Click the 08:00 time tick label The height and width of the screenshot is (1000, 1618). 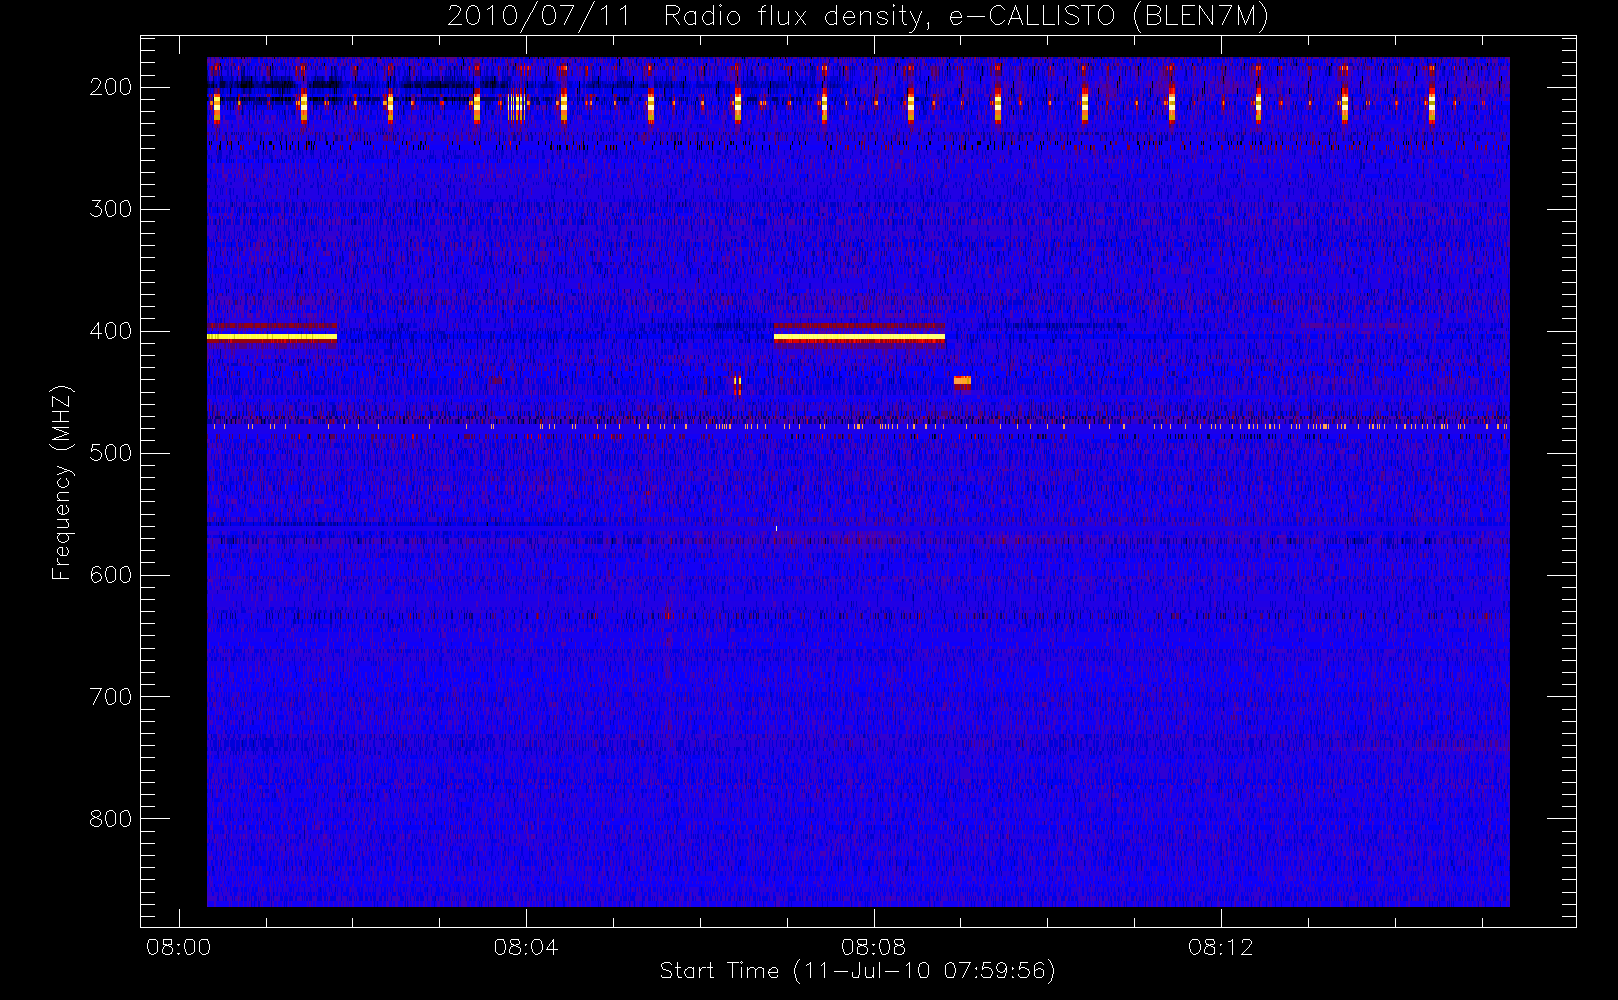[178, 947]
